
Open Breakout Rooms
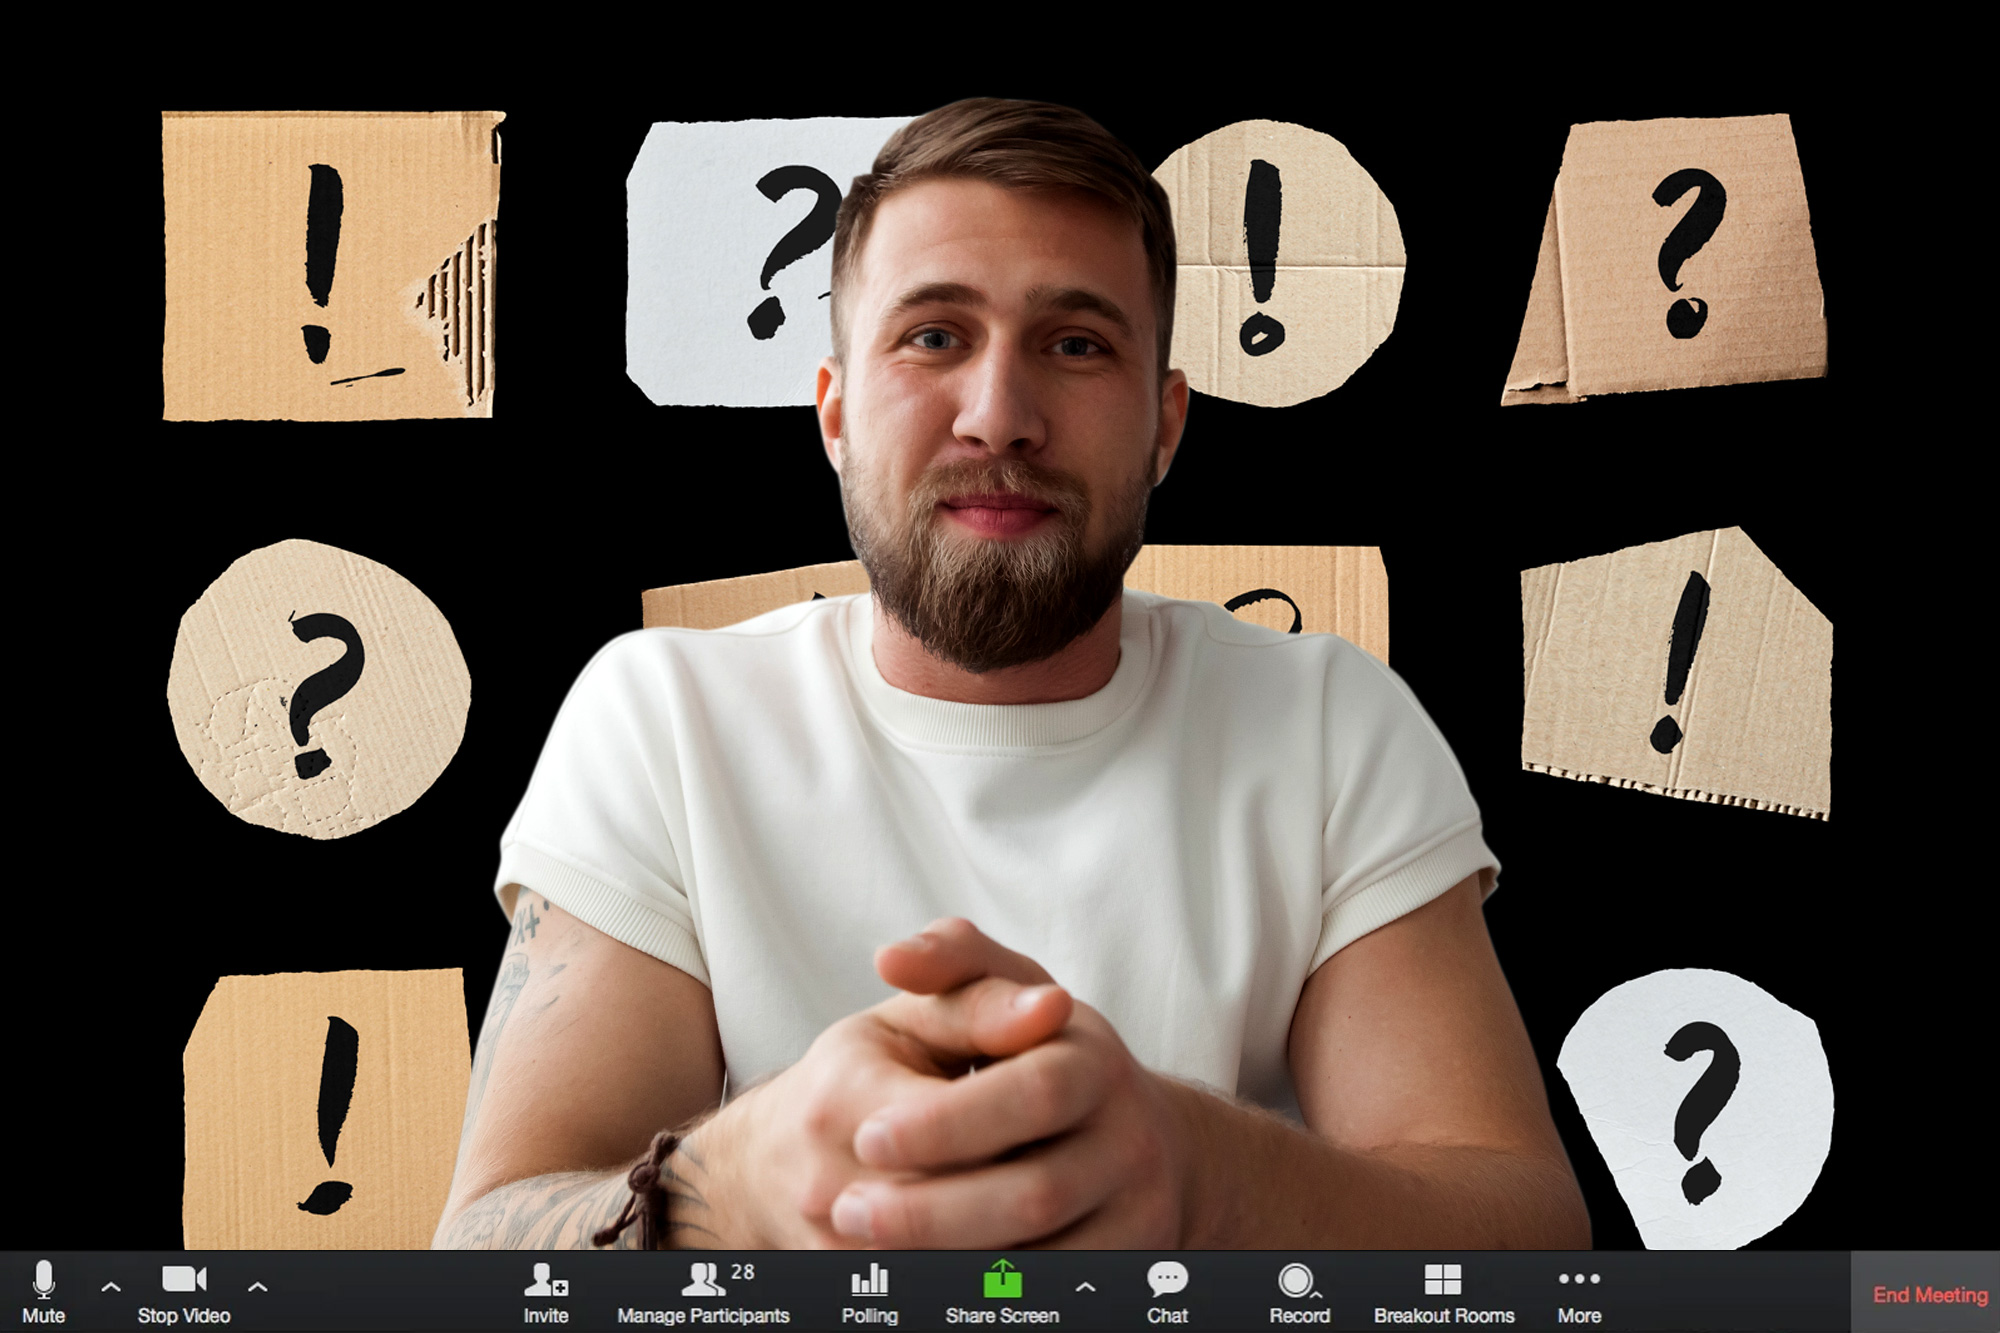[x=1443, y=1292]
